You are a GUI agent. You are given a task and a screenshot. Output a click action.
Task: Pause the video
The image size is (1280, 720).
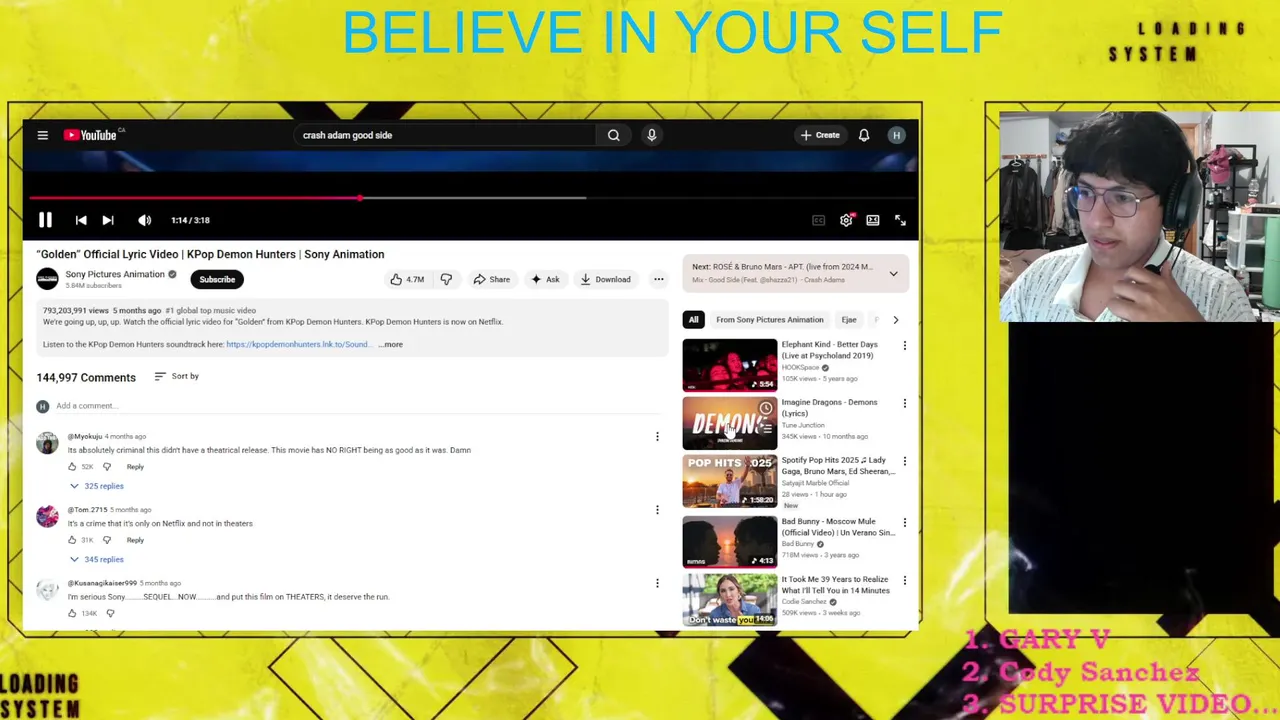[x=45, y=220]
